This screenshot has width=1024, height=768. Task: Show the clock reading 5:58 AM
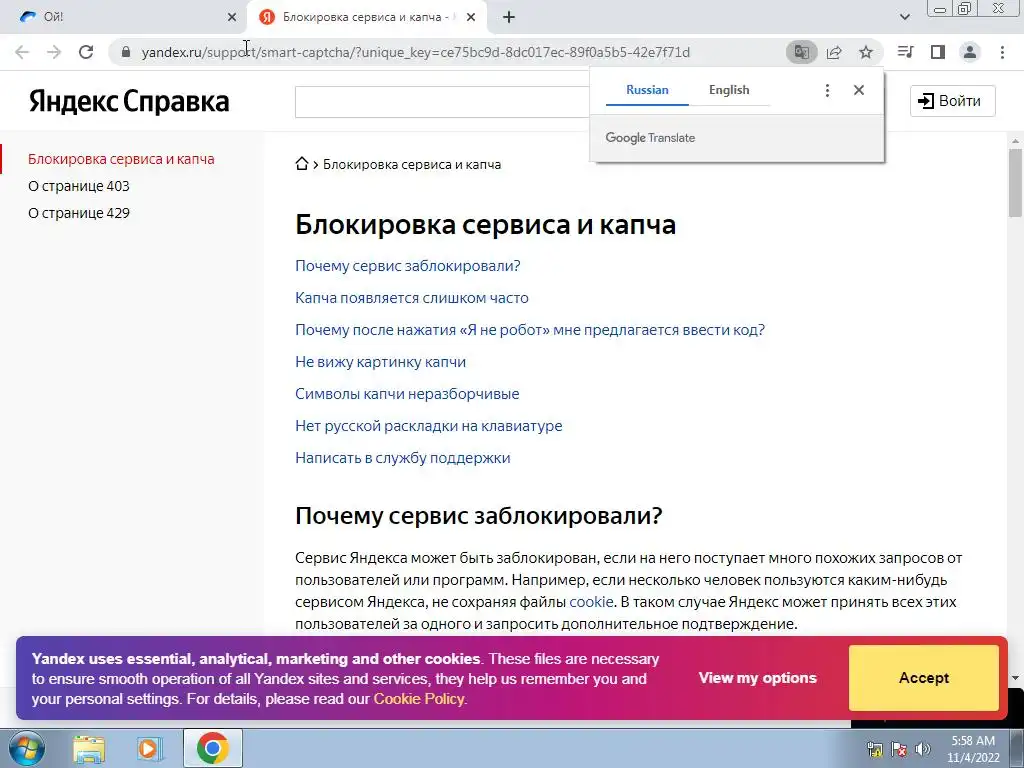pyautogui.click(x=973, y=741)
